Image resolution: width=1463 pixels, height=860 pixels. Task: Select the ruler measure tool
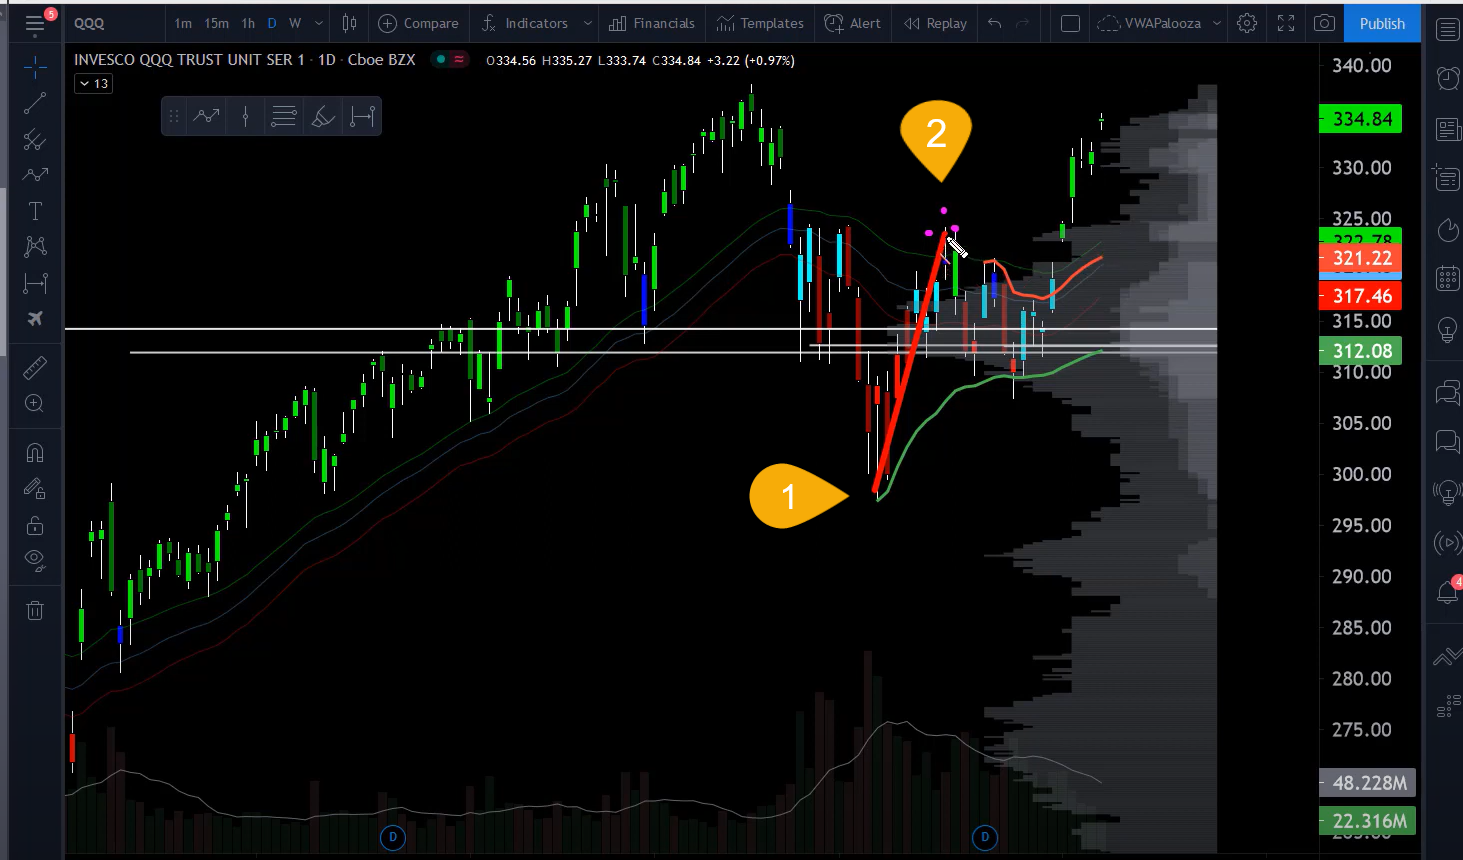tap(35, 368)
